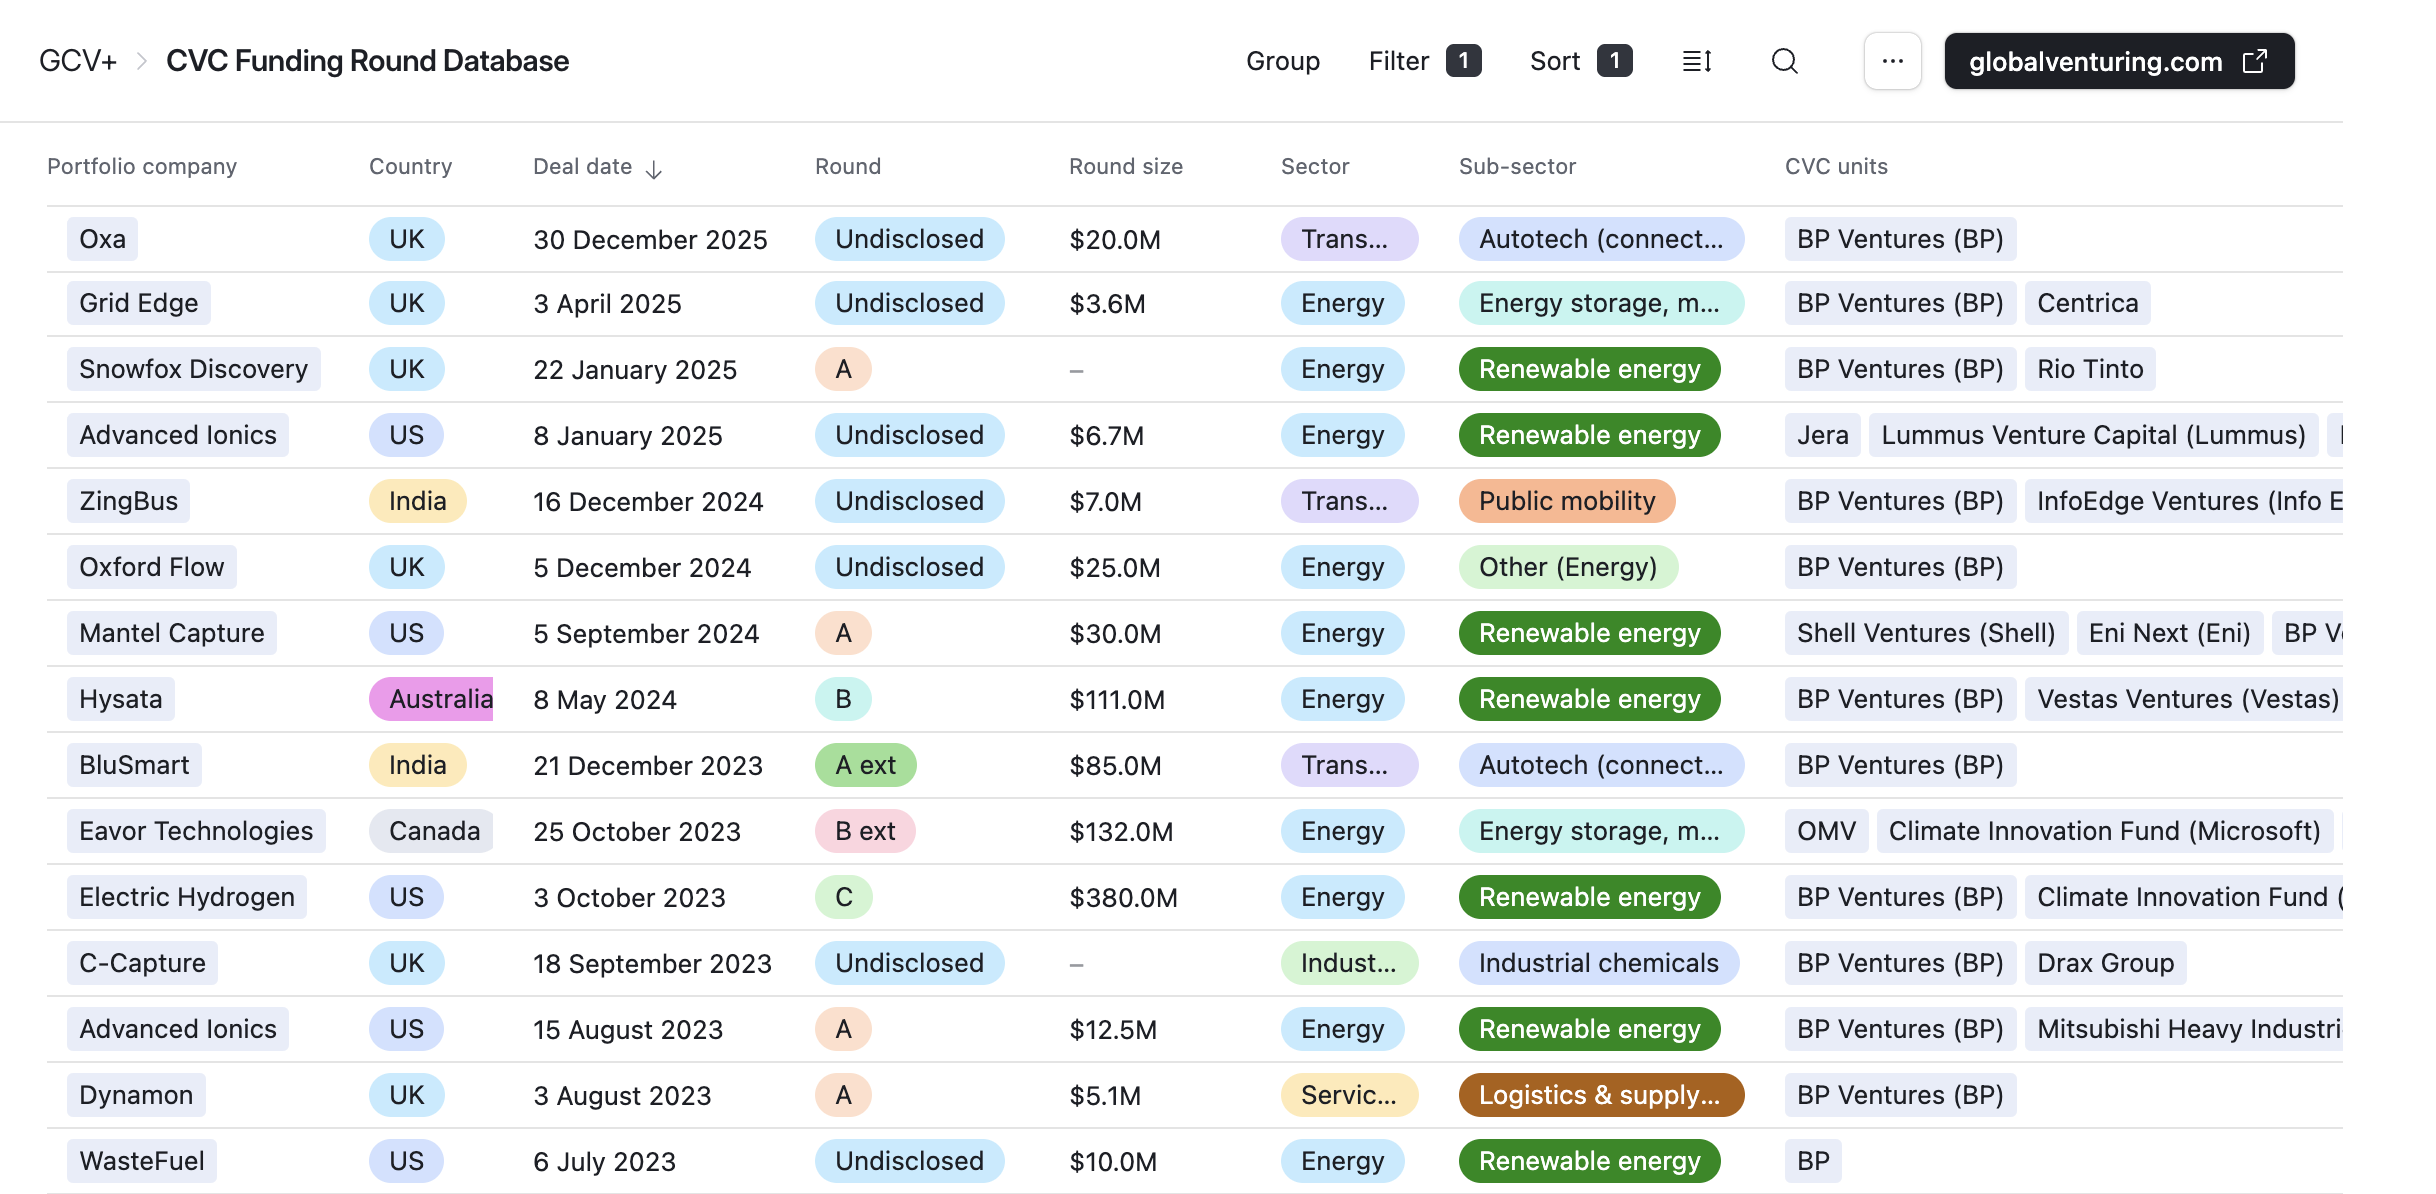Click the Portfolio company column header
2436x1194 pixels.
[x=142, y=167]
